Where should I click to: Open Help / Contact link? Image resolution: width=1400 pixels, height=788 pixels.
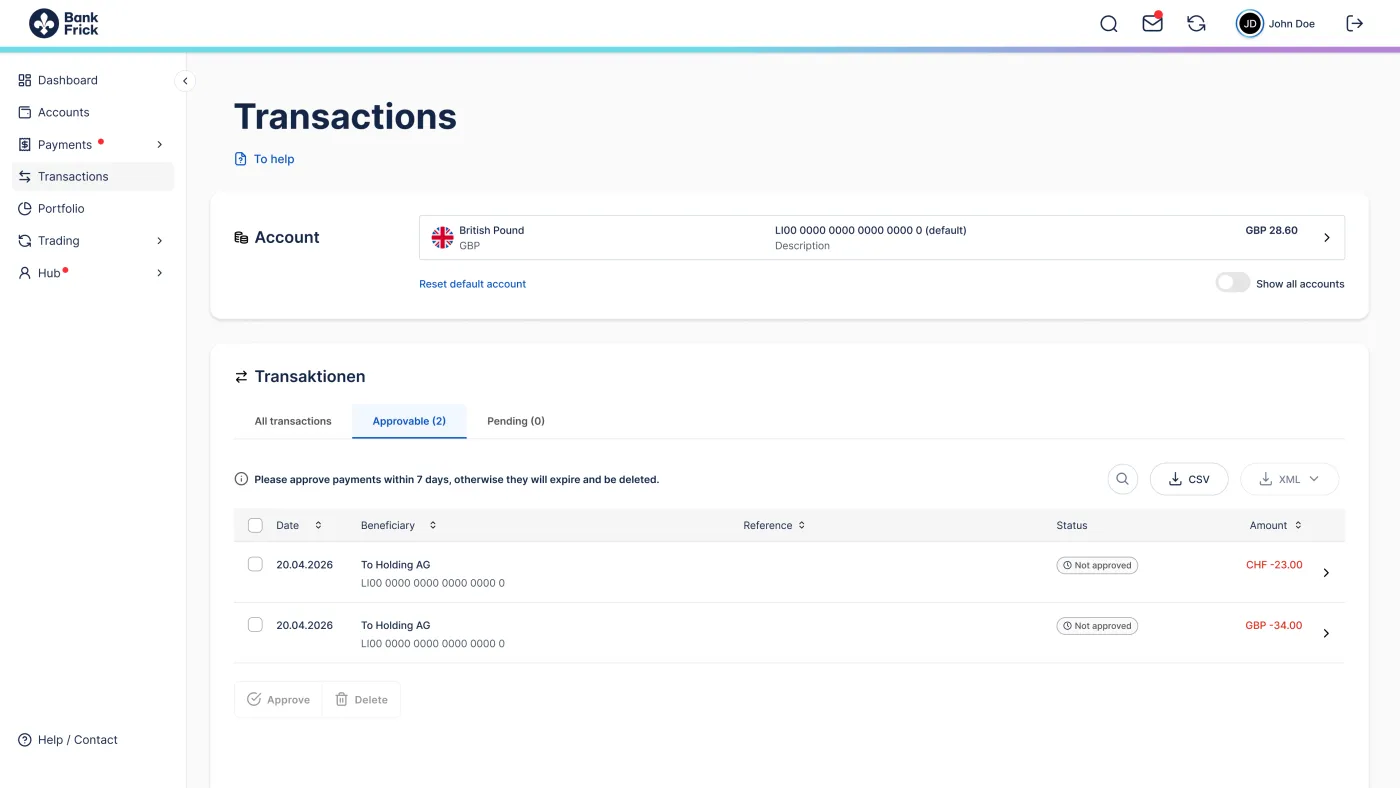[78, 740]
